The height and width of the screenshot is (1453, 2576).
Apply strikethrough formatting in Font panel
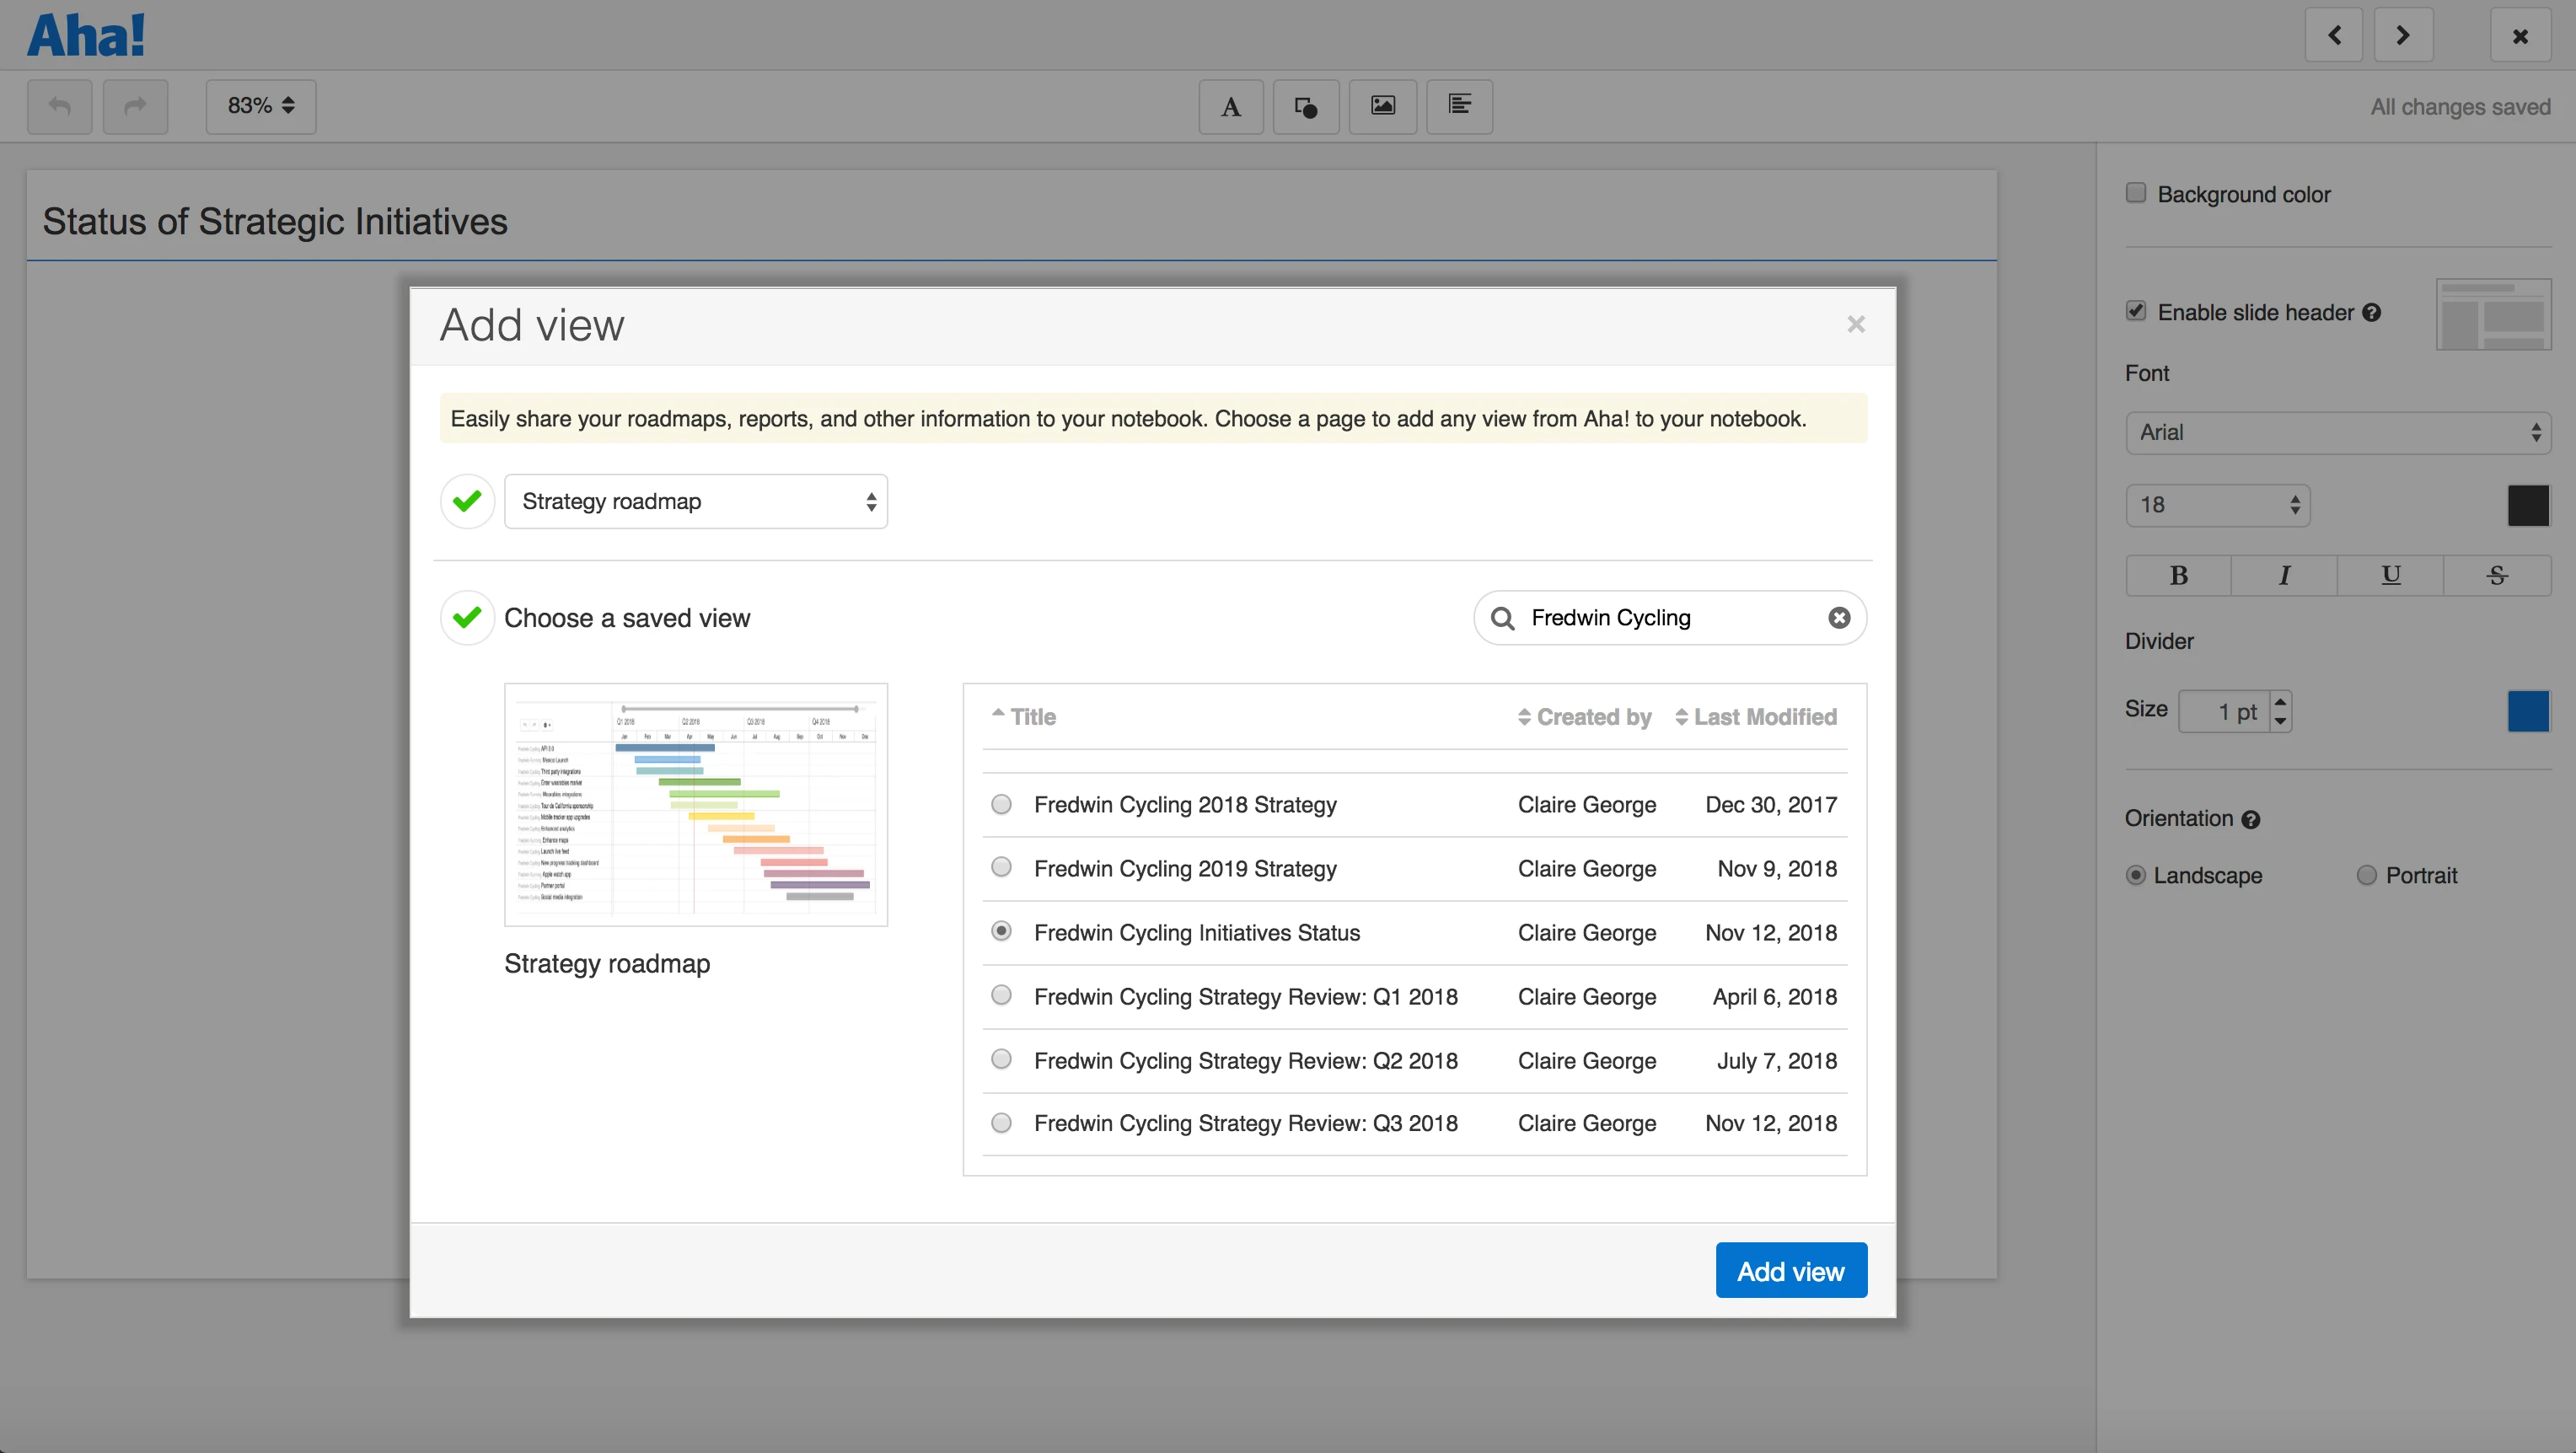2497,575
